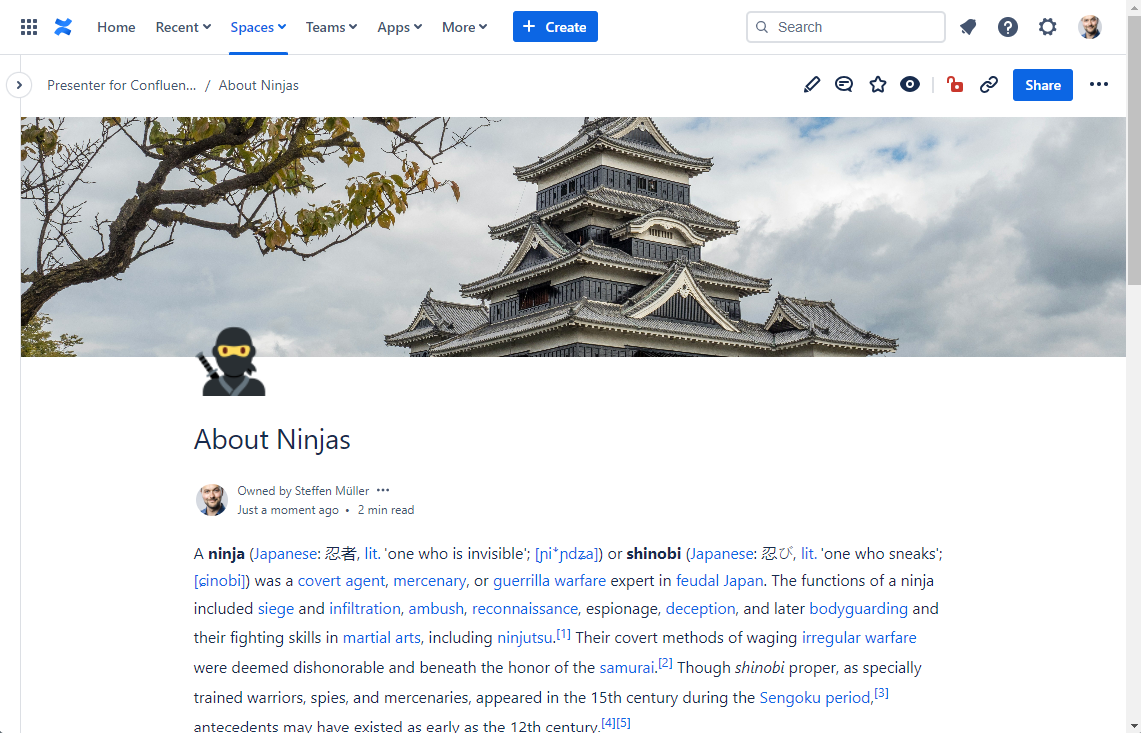The height and width of the screenshot is (733, 1141).
Task: Open the app switcher grid icon
Action: 29,27
